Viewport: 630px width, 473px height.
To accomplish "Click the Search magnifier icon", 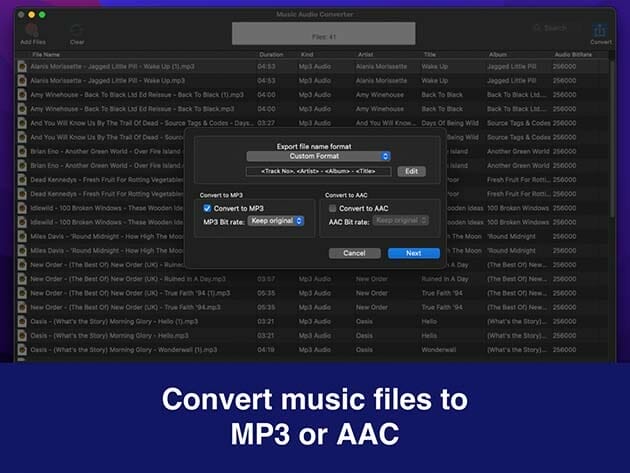I will [x=537, y=28].
